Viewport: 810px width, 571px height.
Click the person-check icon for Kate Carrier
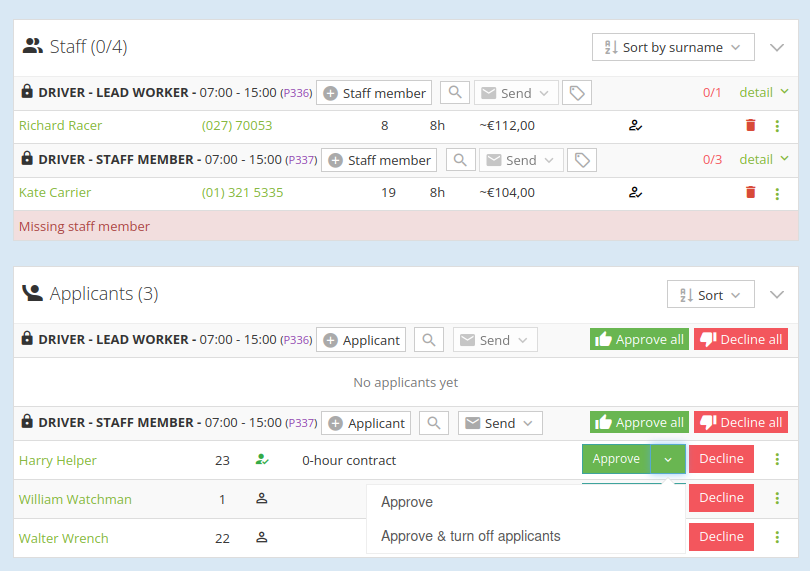(x=635, y=192)
